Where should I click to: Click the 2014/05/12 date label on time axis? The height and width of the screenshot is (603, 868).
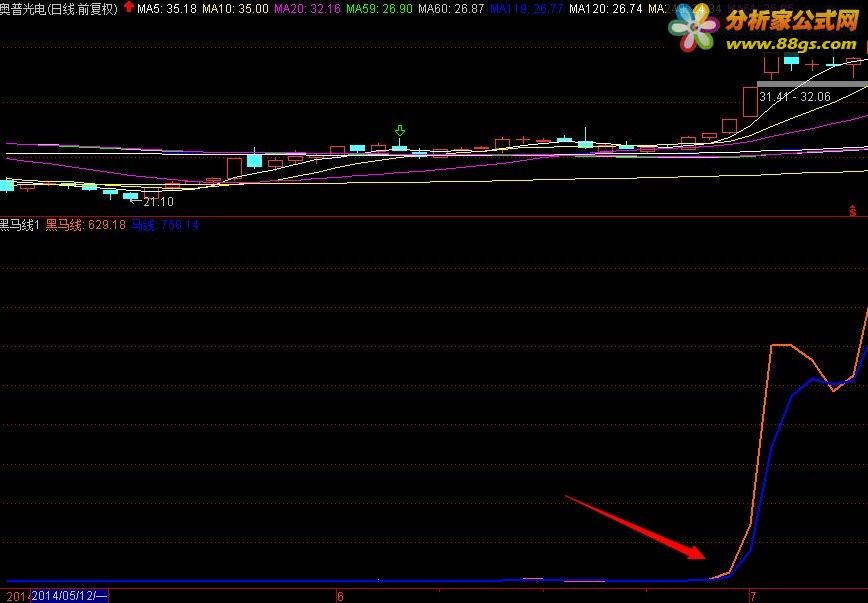pyautogui.click(x=69, y=596)
